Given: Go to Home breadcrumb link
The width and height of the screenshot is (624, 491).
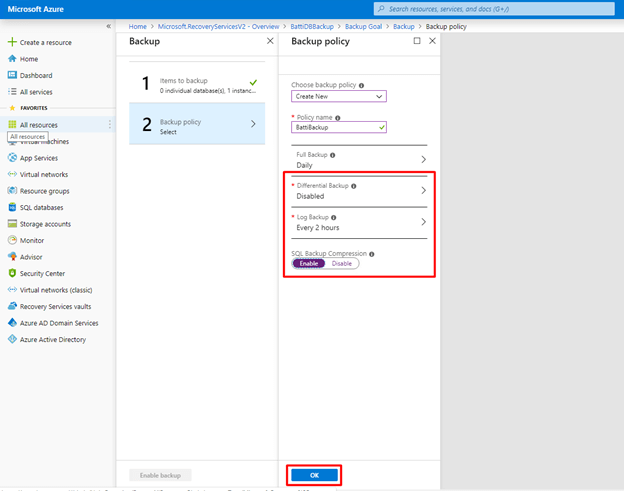Looking at the screenshot, I should [x=137, y=26].
